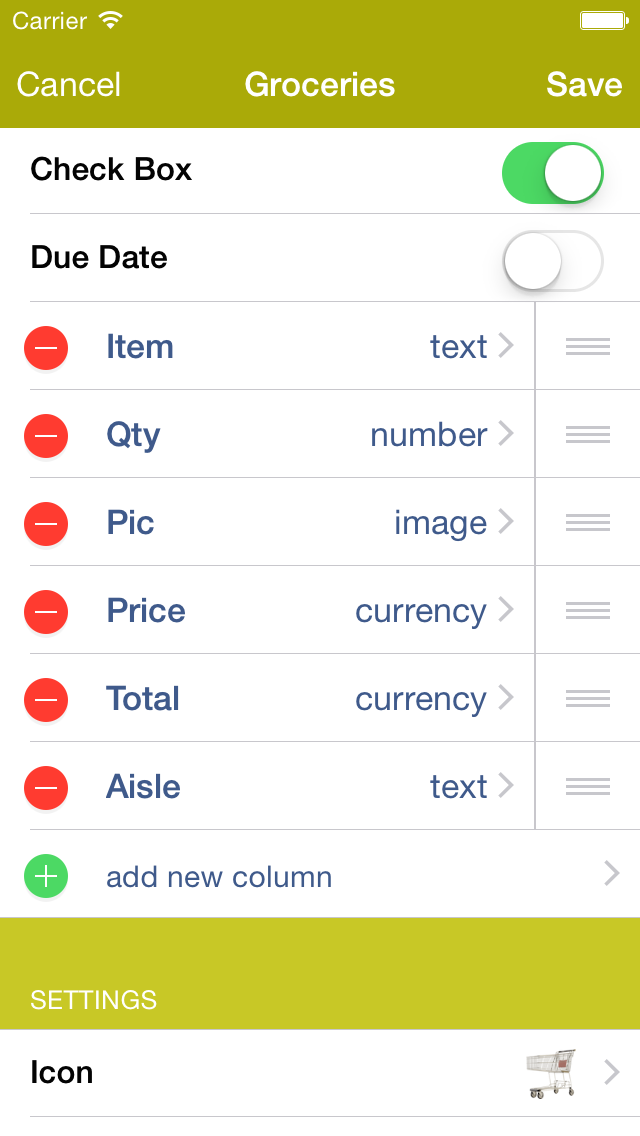Select the Aisle column row

[x=280, y=787]
